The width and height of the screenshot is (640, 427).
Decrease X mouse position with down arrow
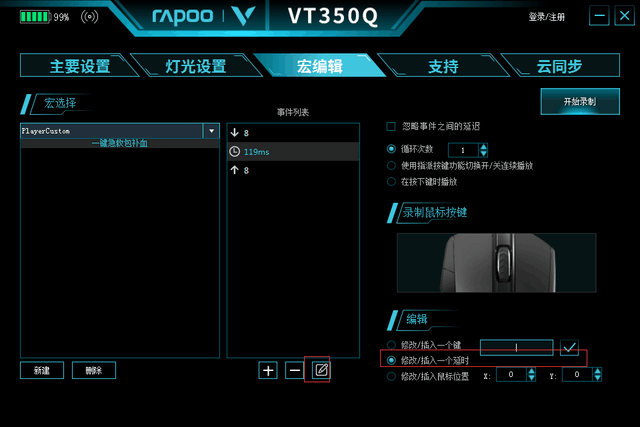(531, 378)
